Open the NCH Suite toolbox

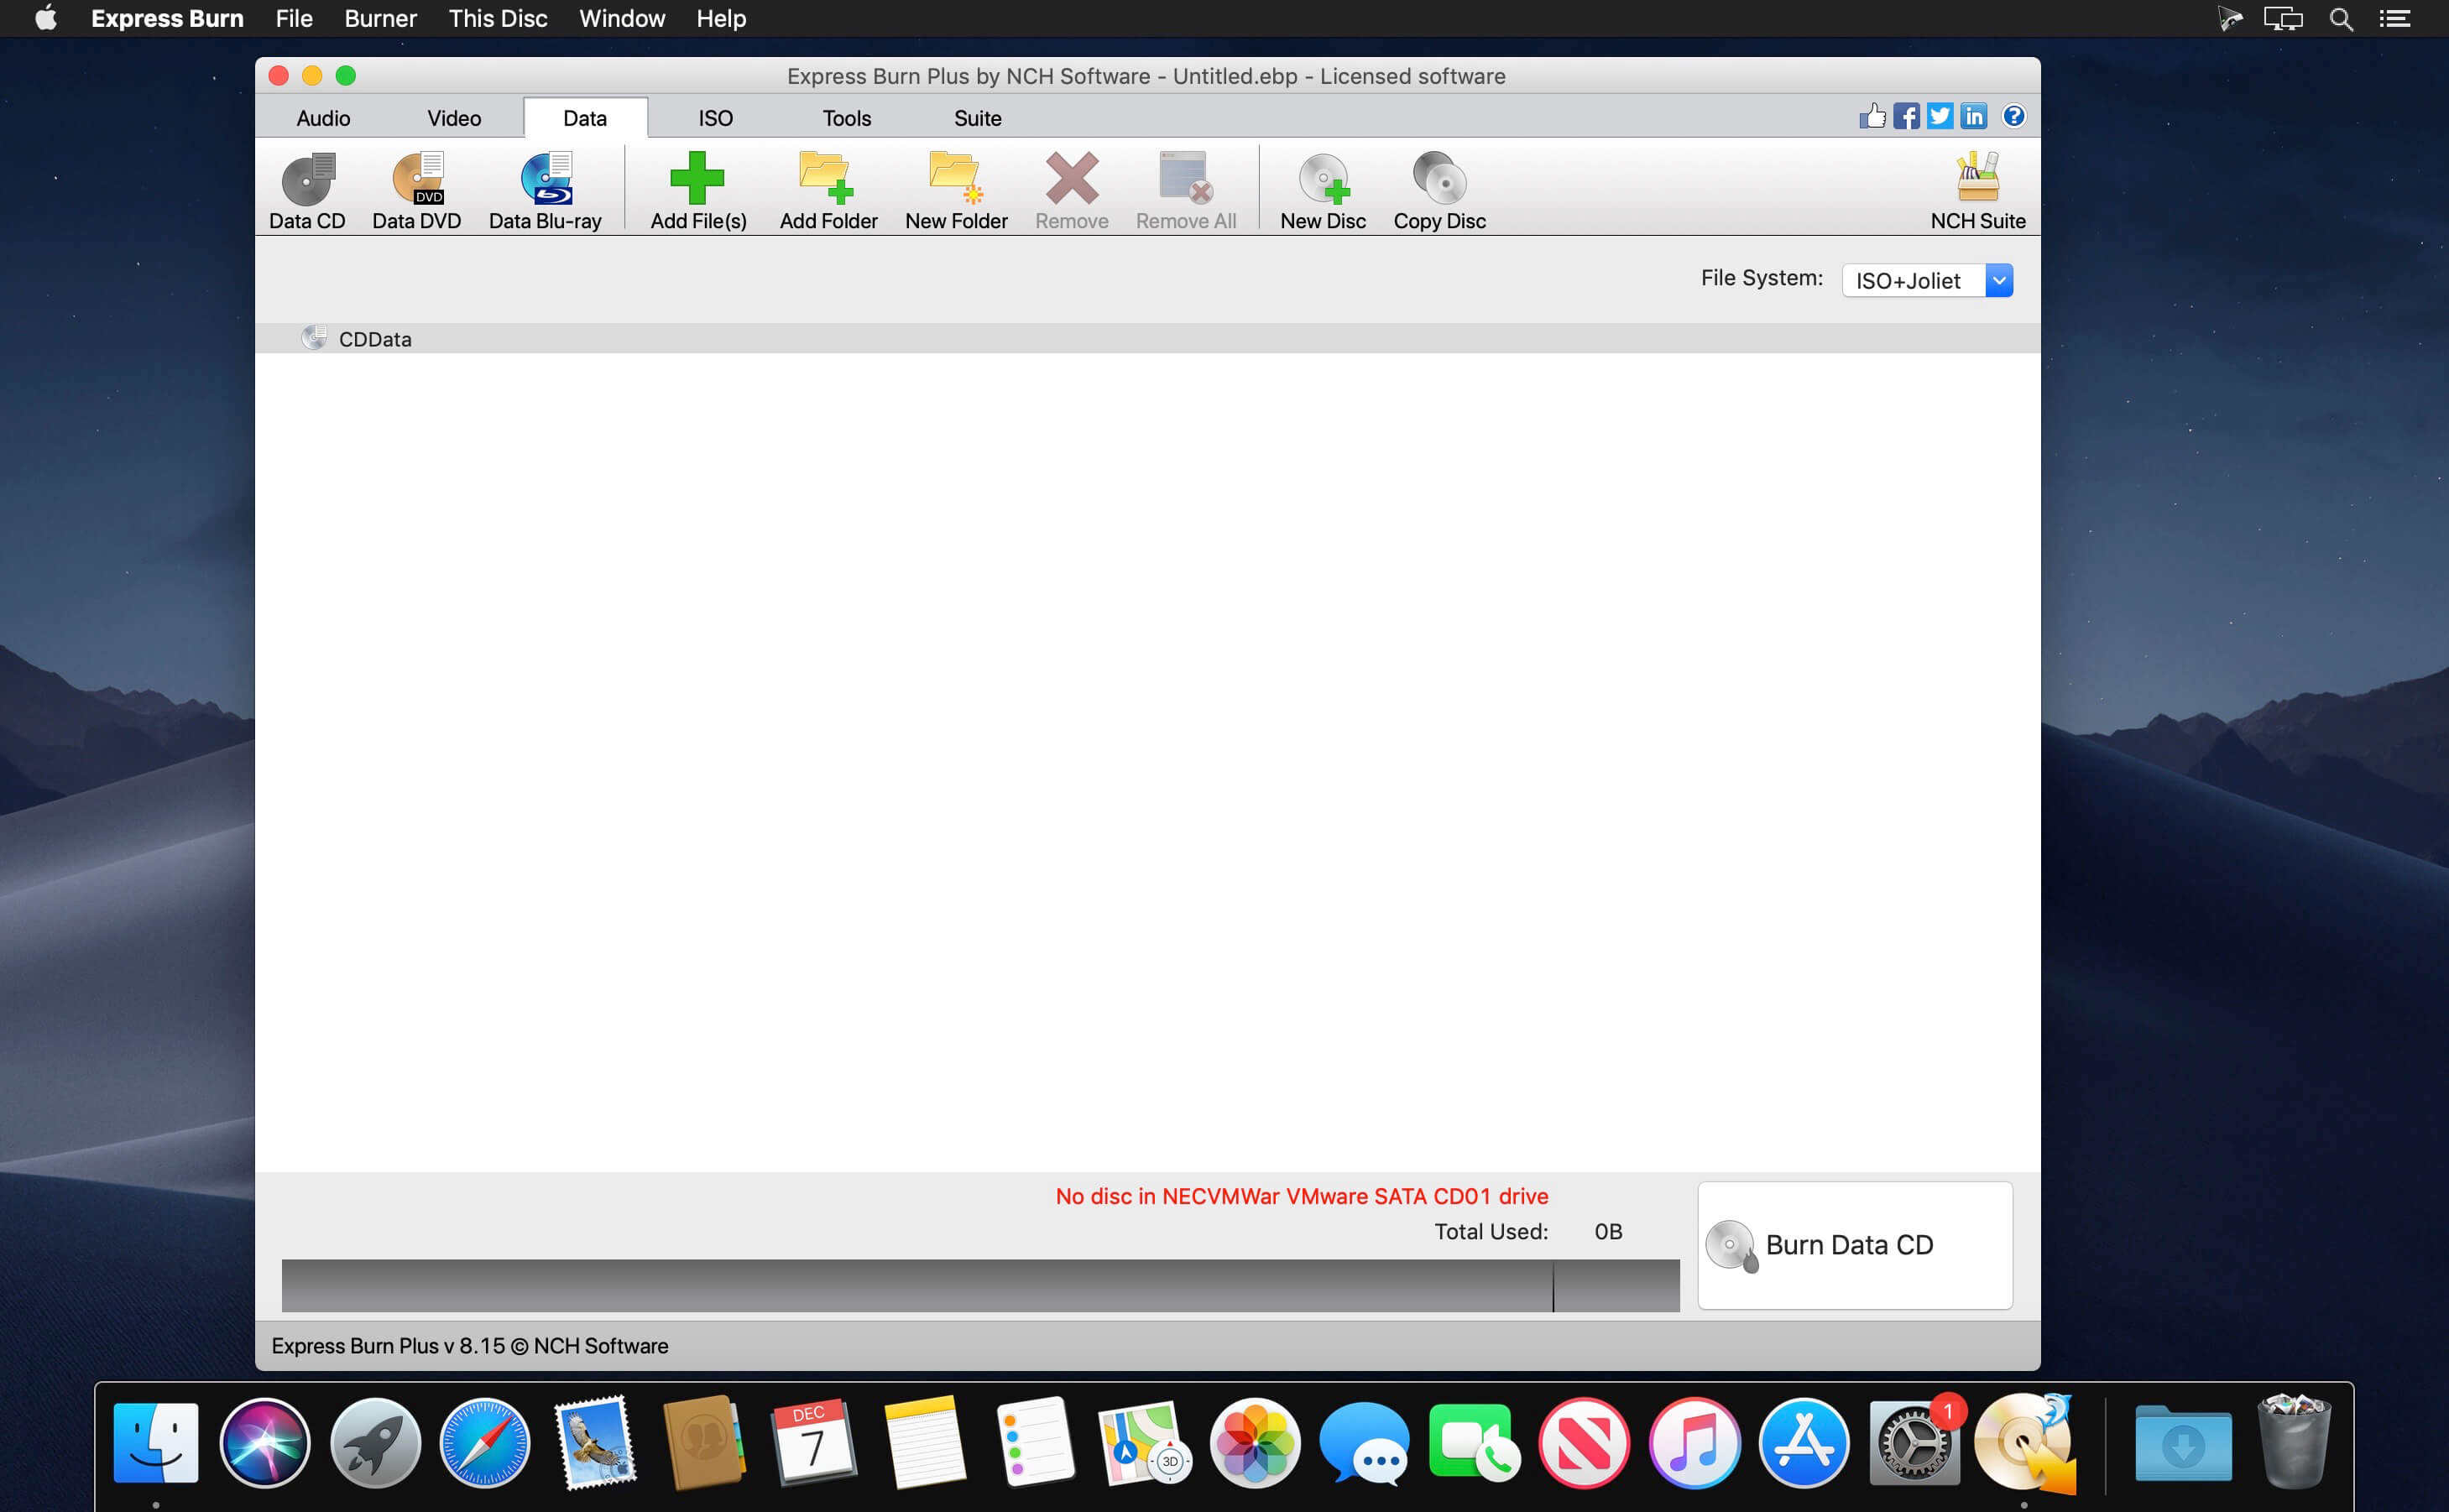point(1977,192)
